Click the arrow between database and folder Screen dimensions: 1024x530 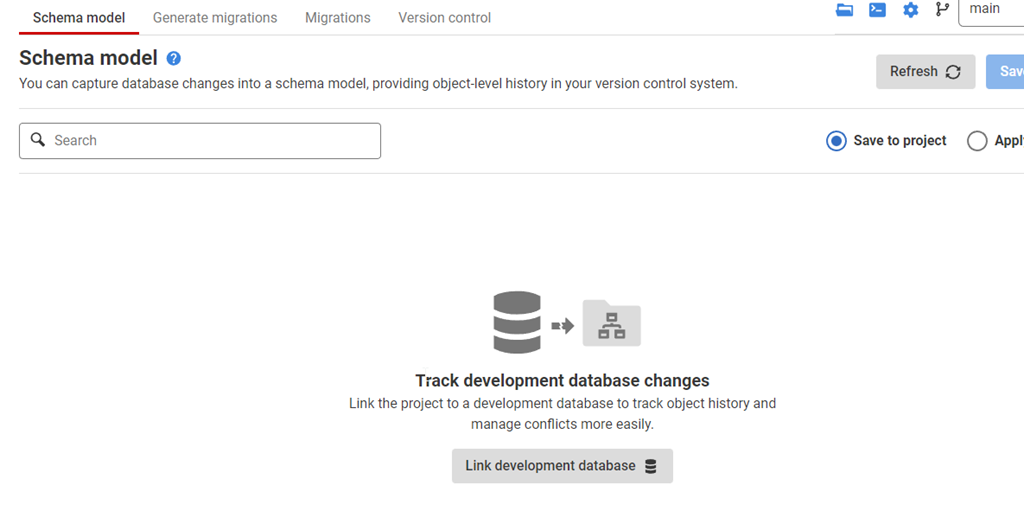point(563,325)
